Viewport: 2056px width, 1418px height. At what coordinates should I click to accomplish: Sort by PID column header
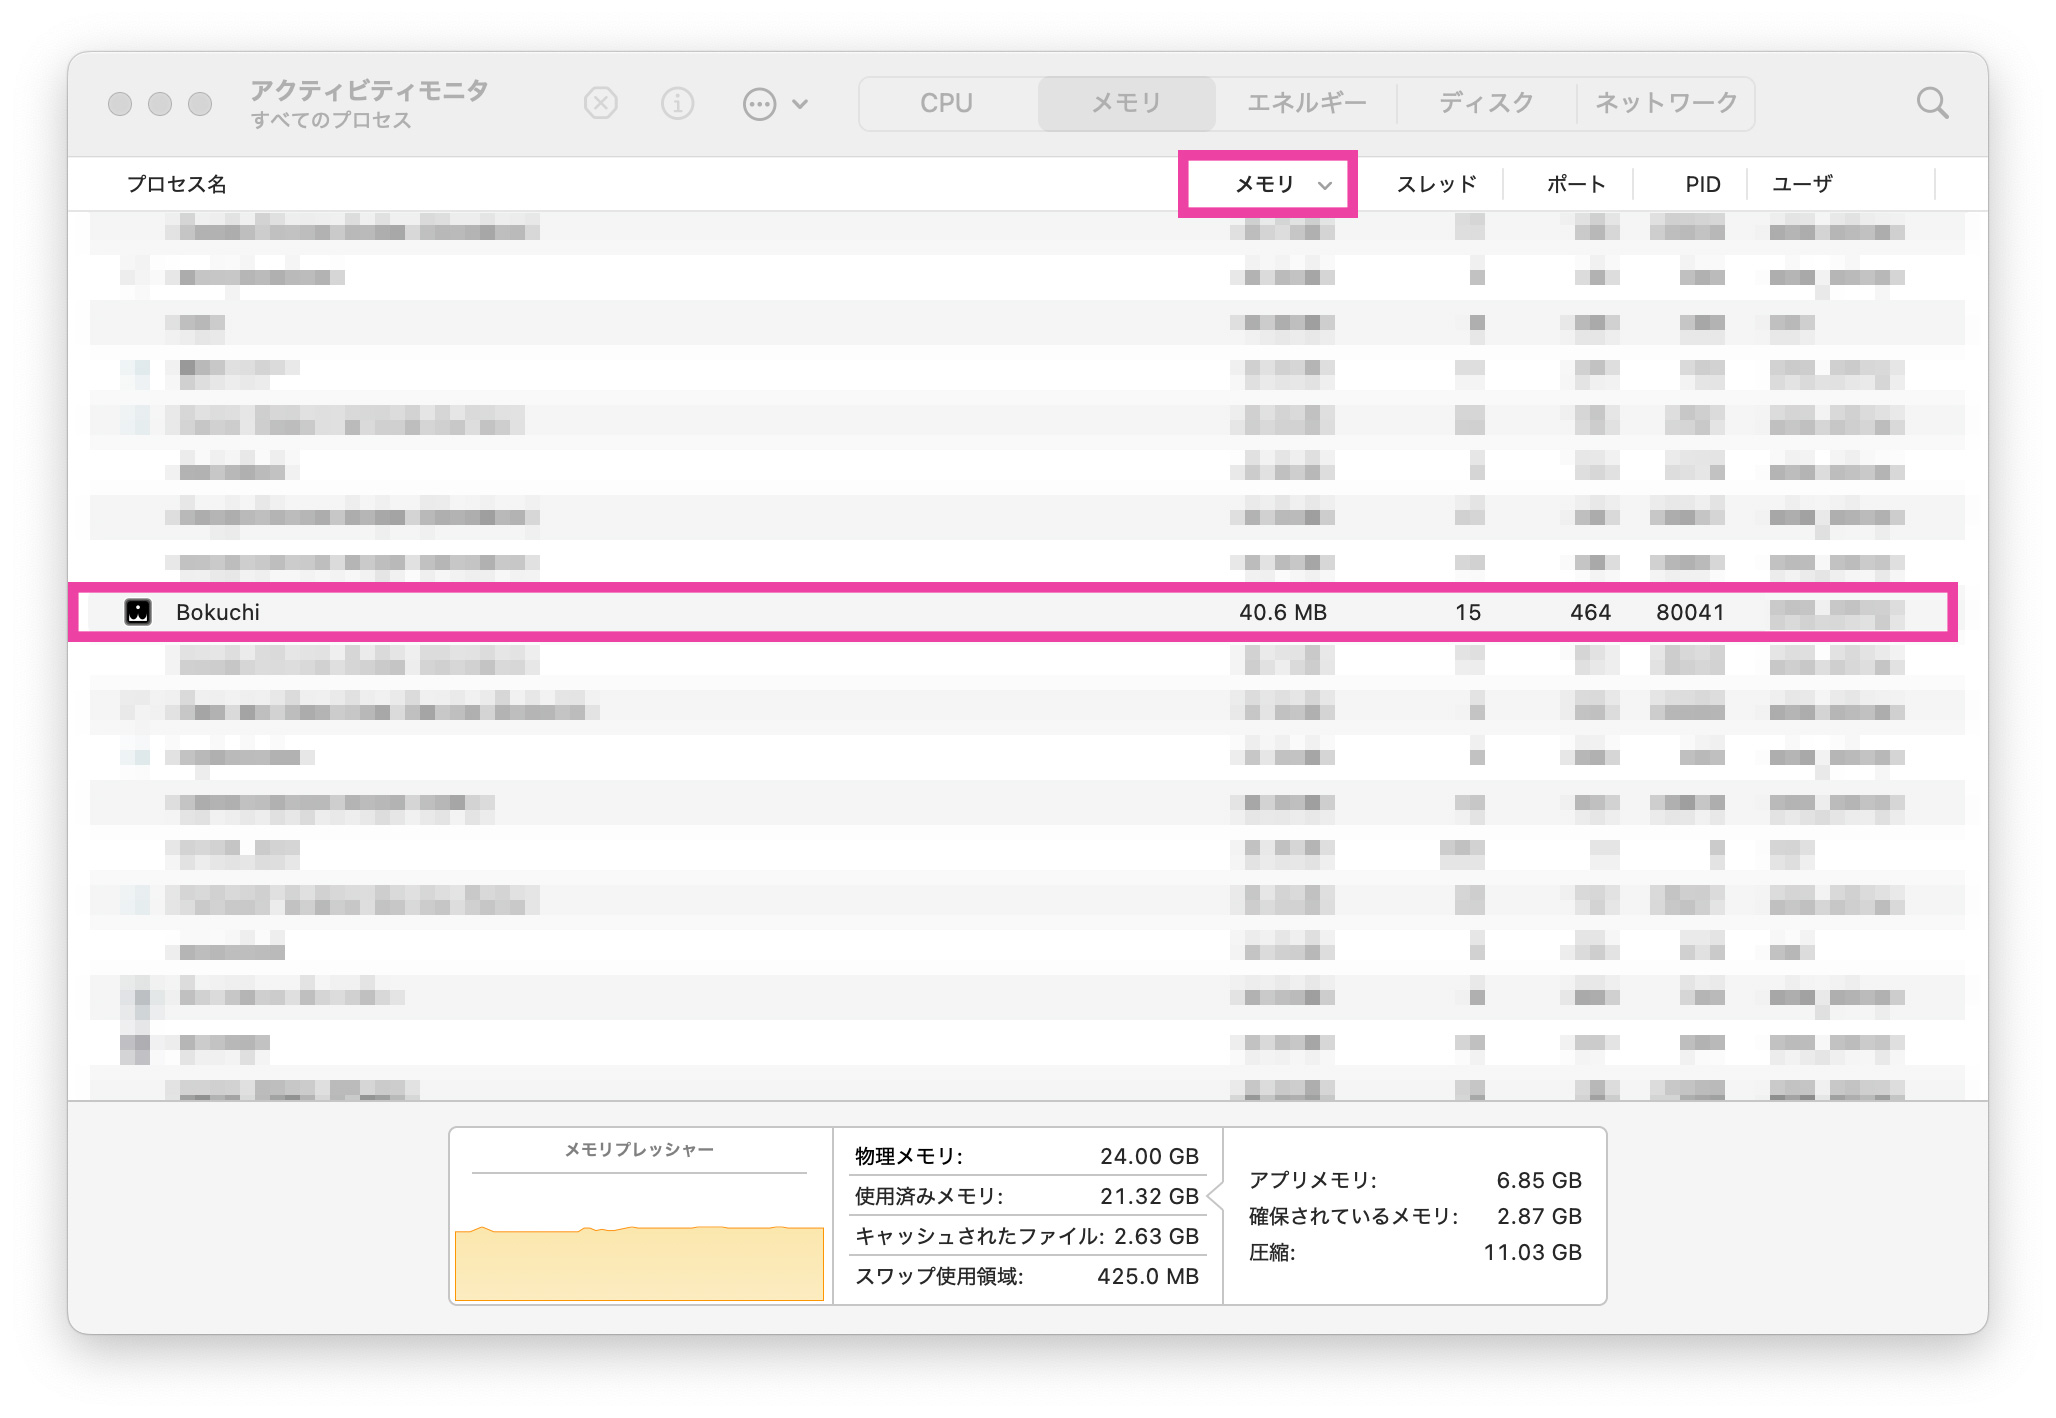[1702, 184]
